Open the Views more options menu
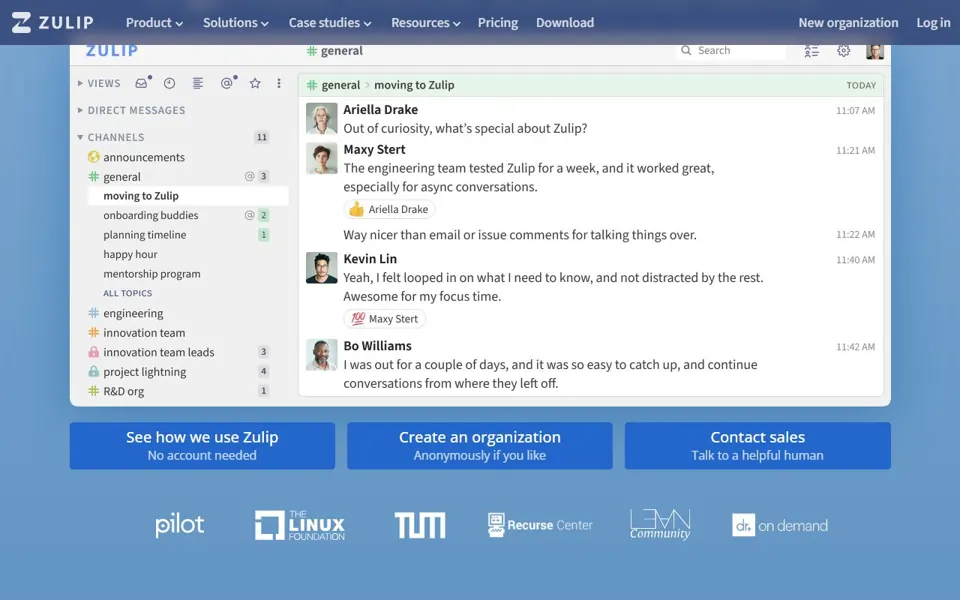Screen dimensions: 960x600 tap(279, 83)
